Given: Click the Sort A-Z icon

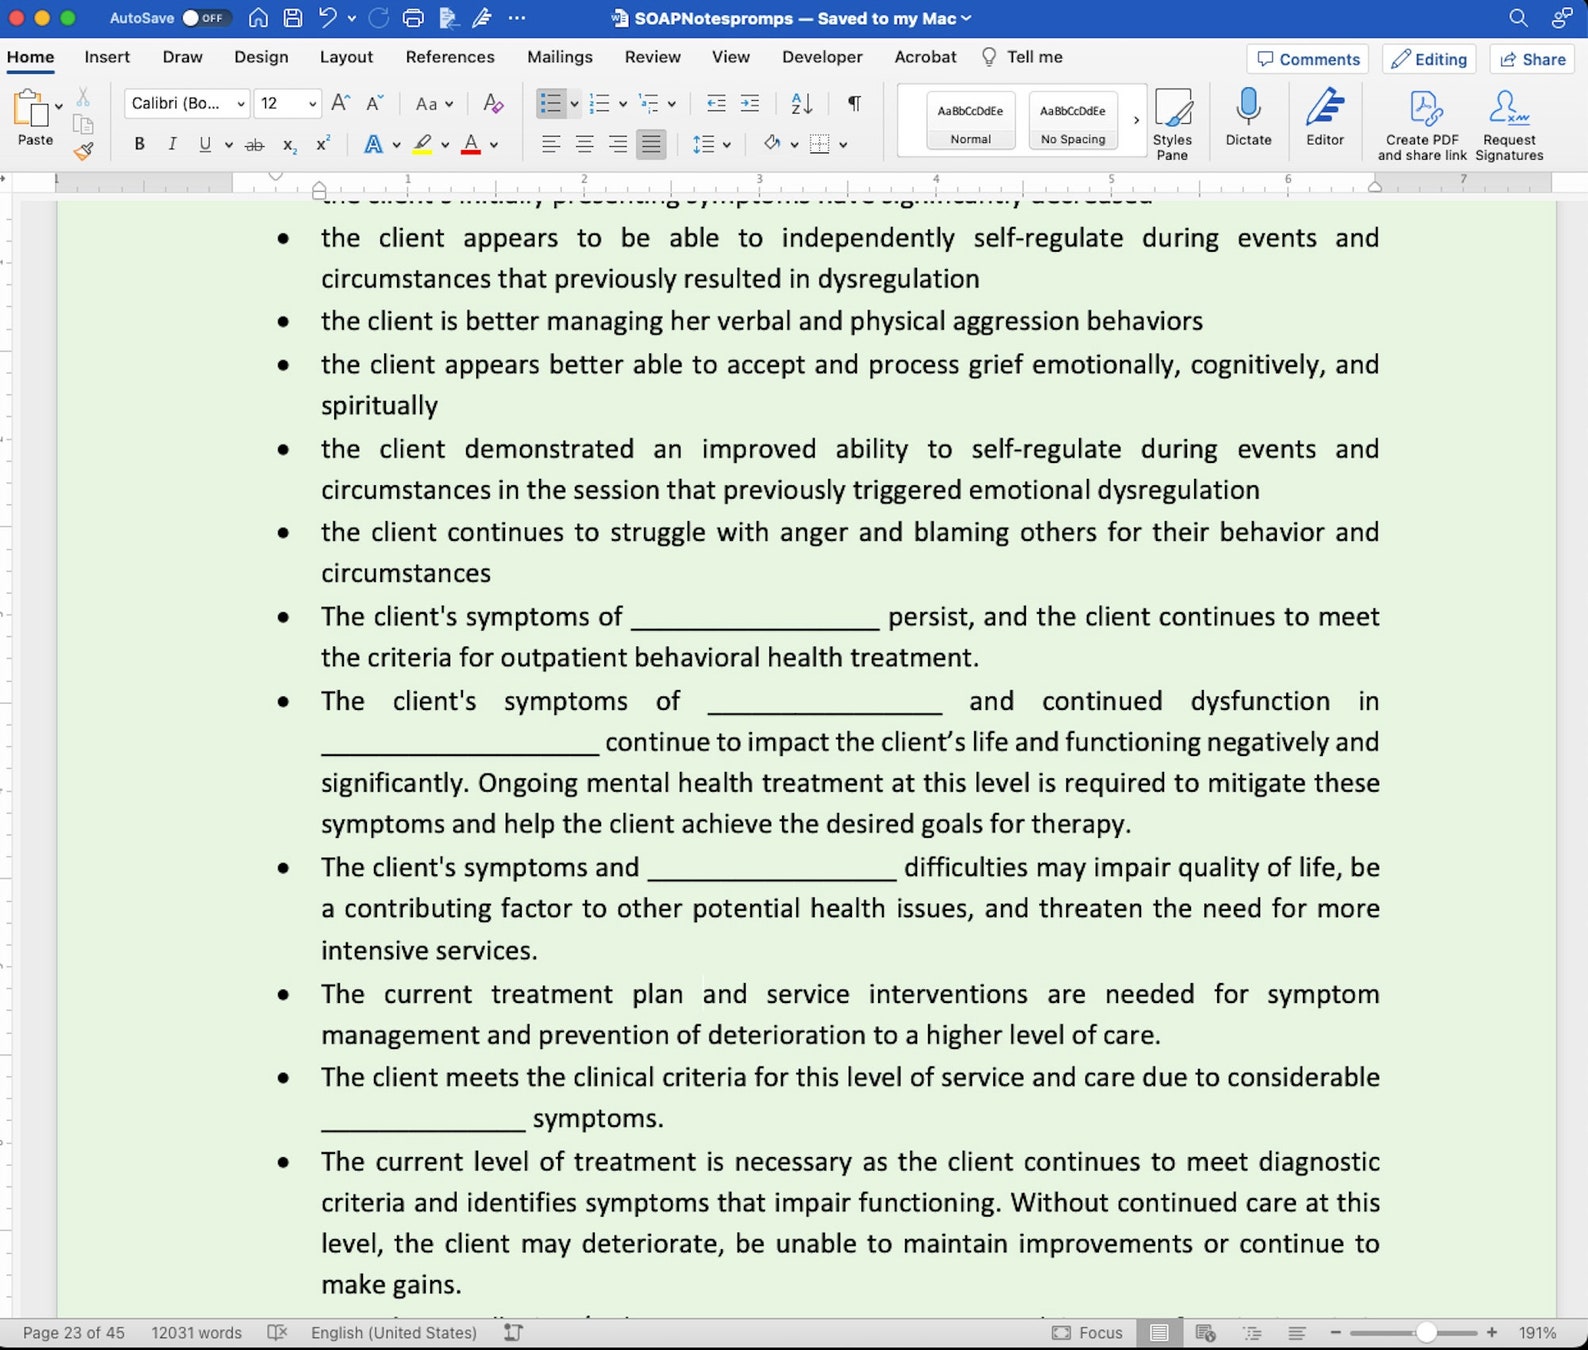Looking at the screenshot, I should point(801,103).
